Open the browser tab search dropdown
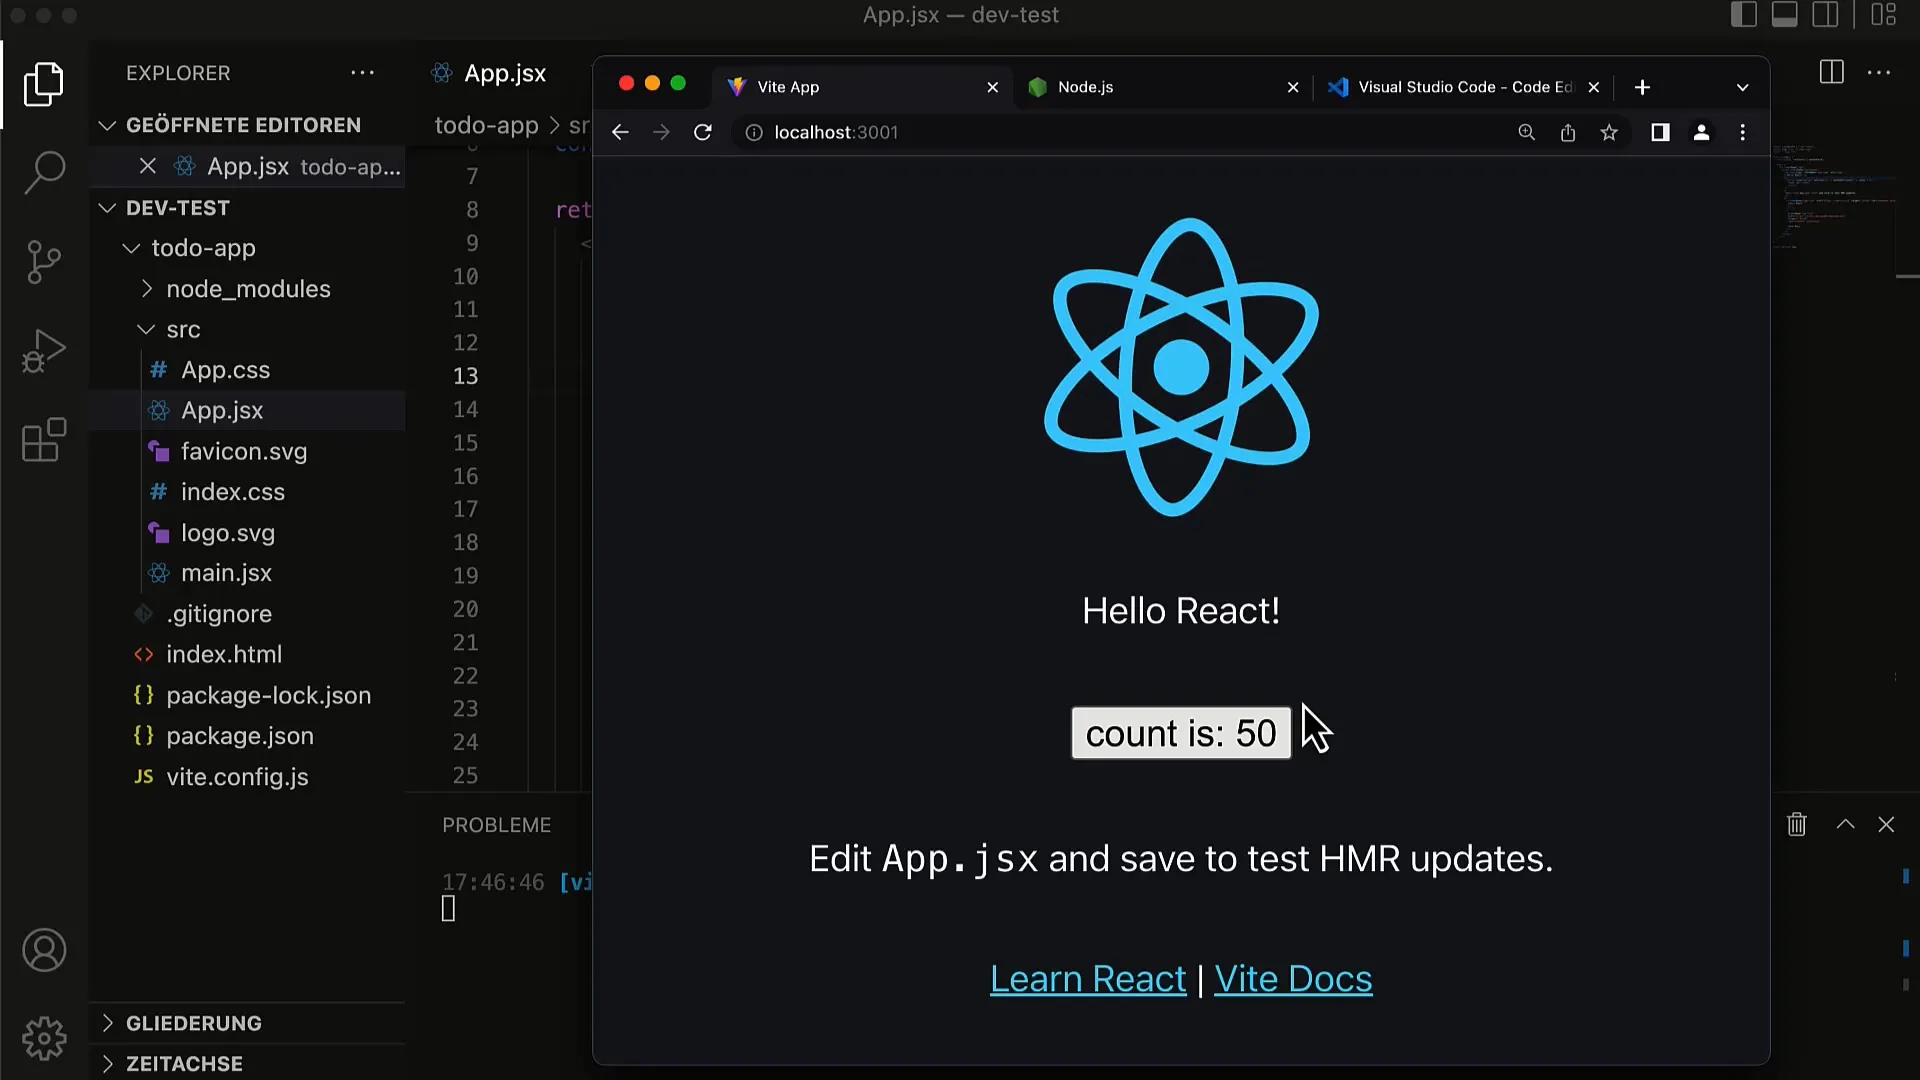This screenshot has height=1080, width=1920. coord(1743,87)
